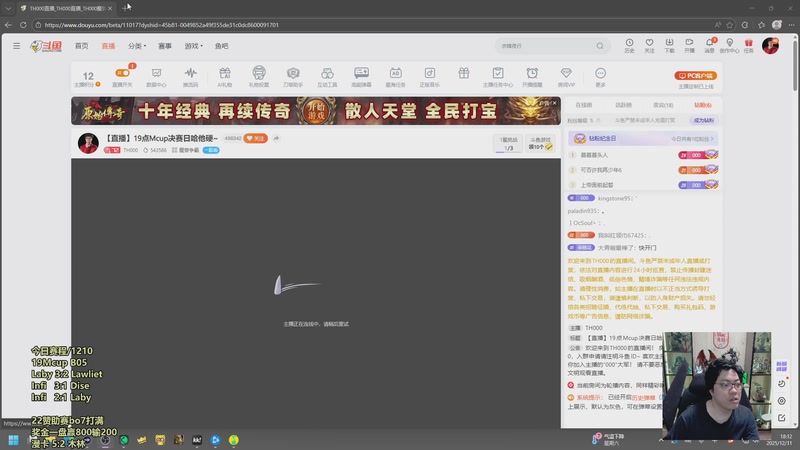Open a new browser tab
The image size is (800, 450).
click(x=126, y=8)
